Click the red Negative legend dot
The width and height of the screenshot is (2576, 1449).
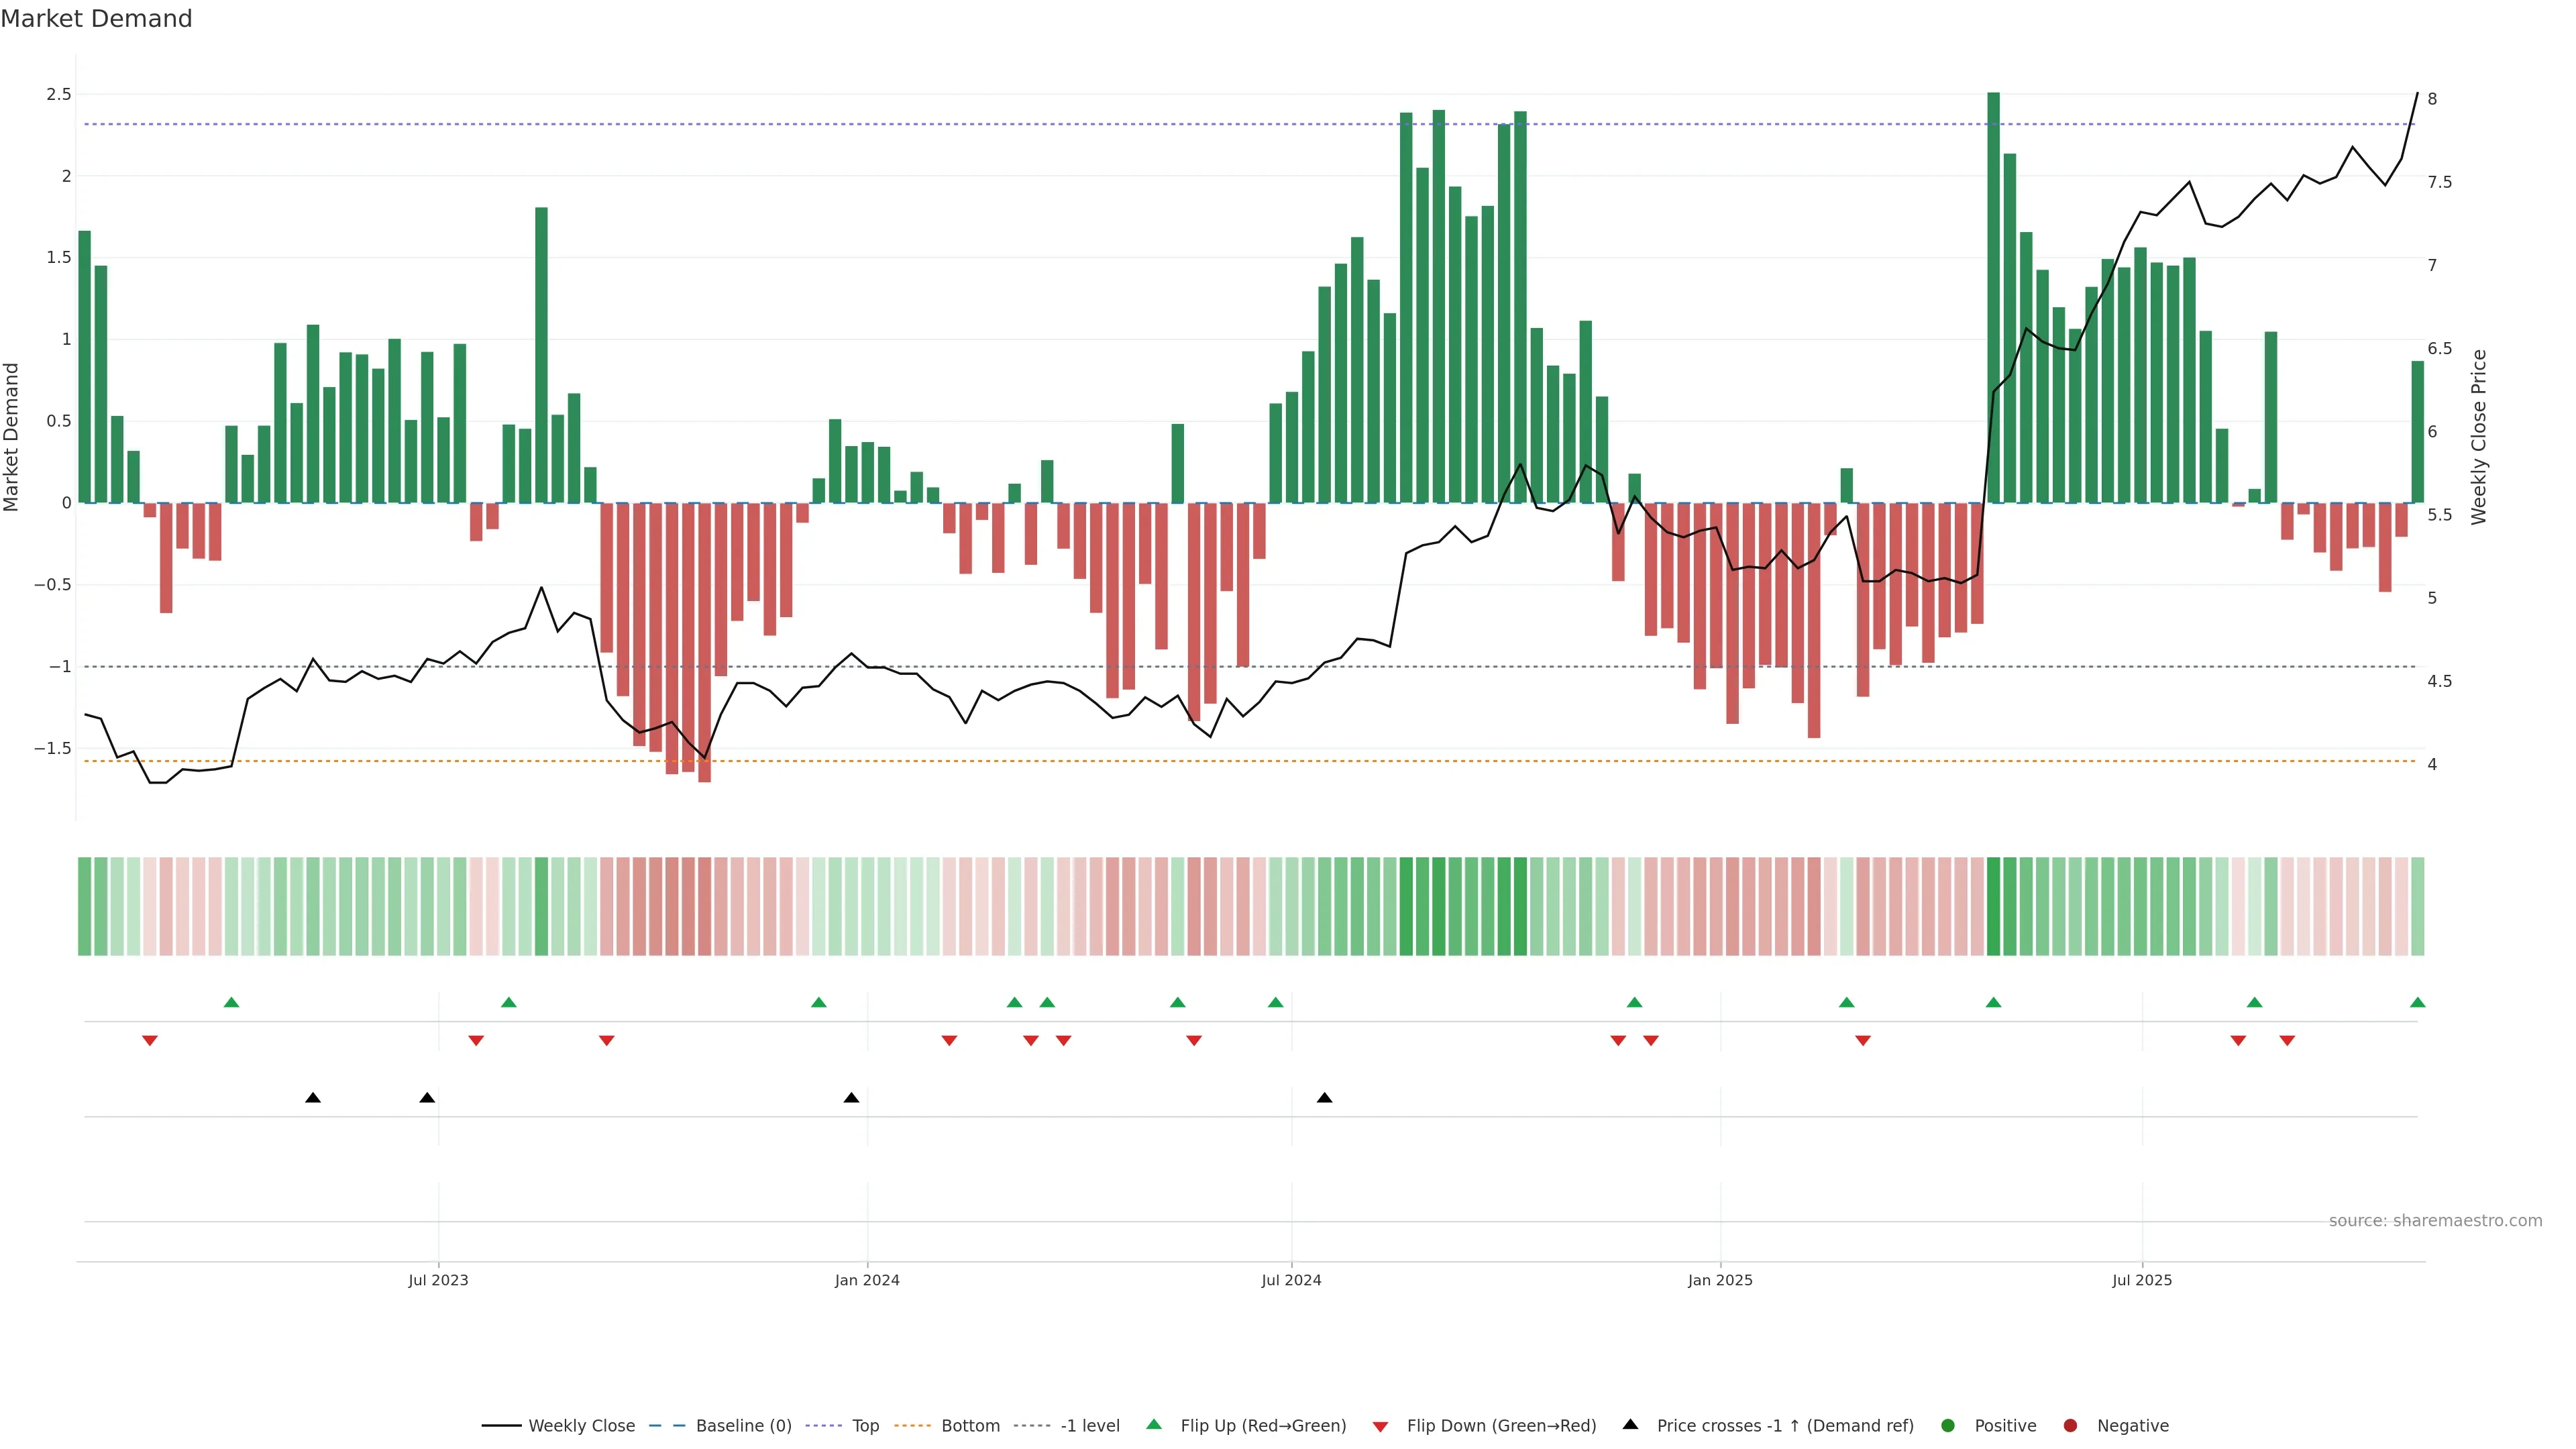click(2070, 1425)
